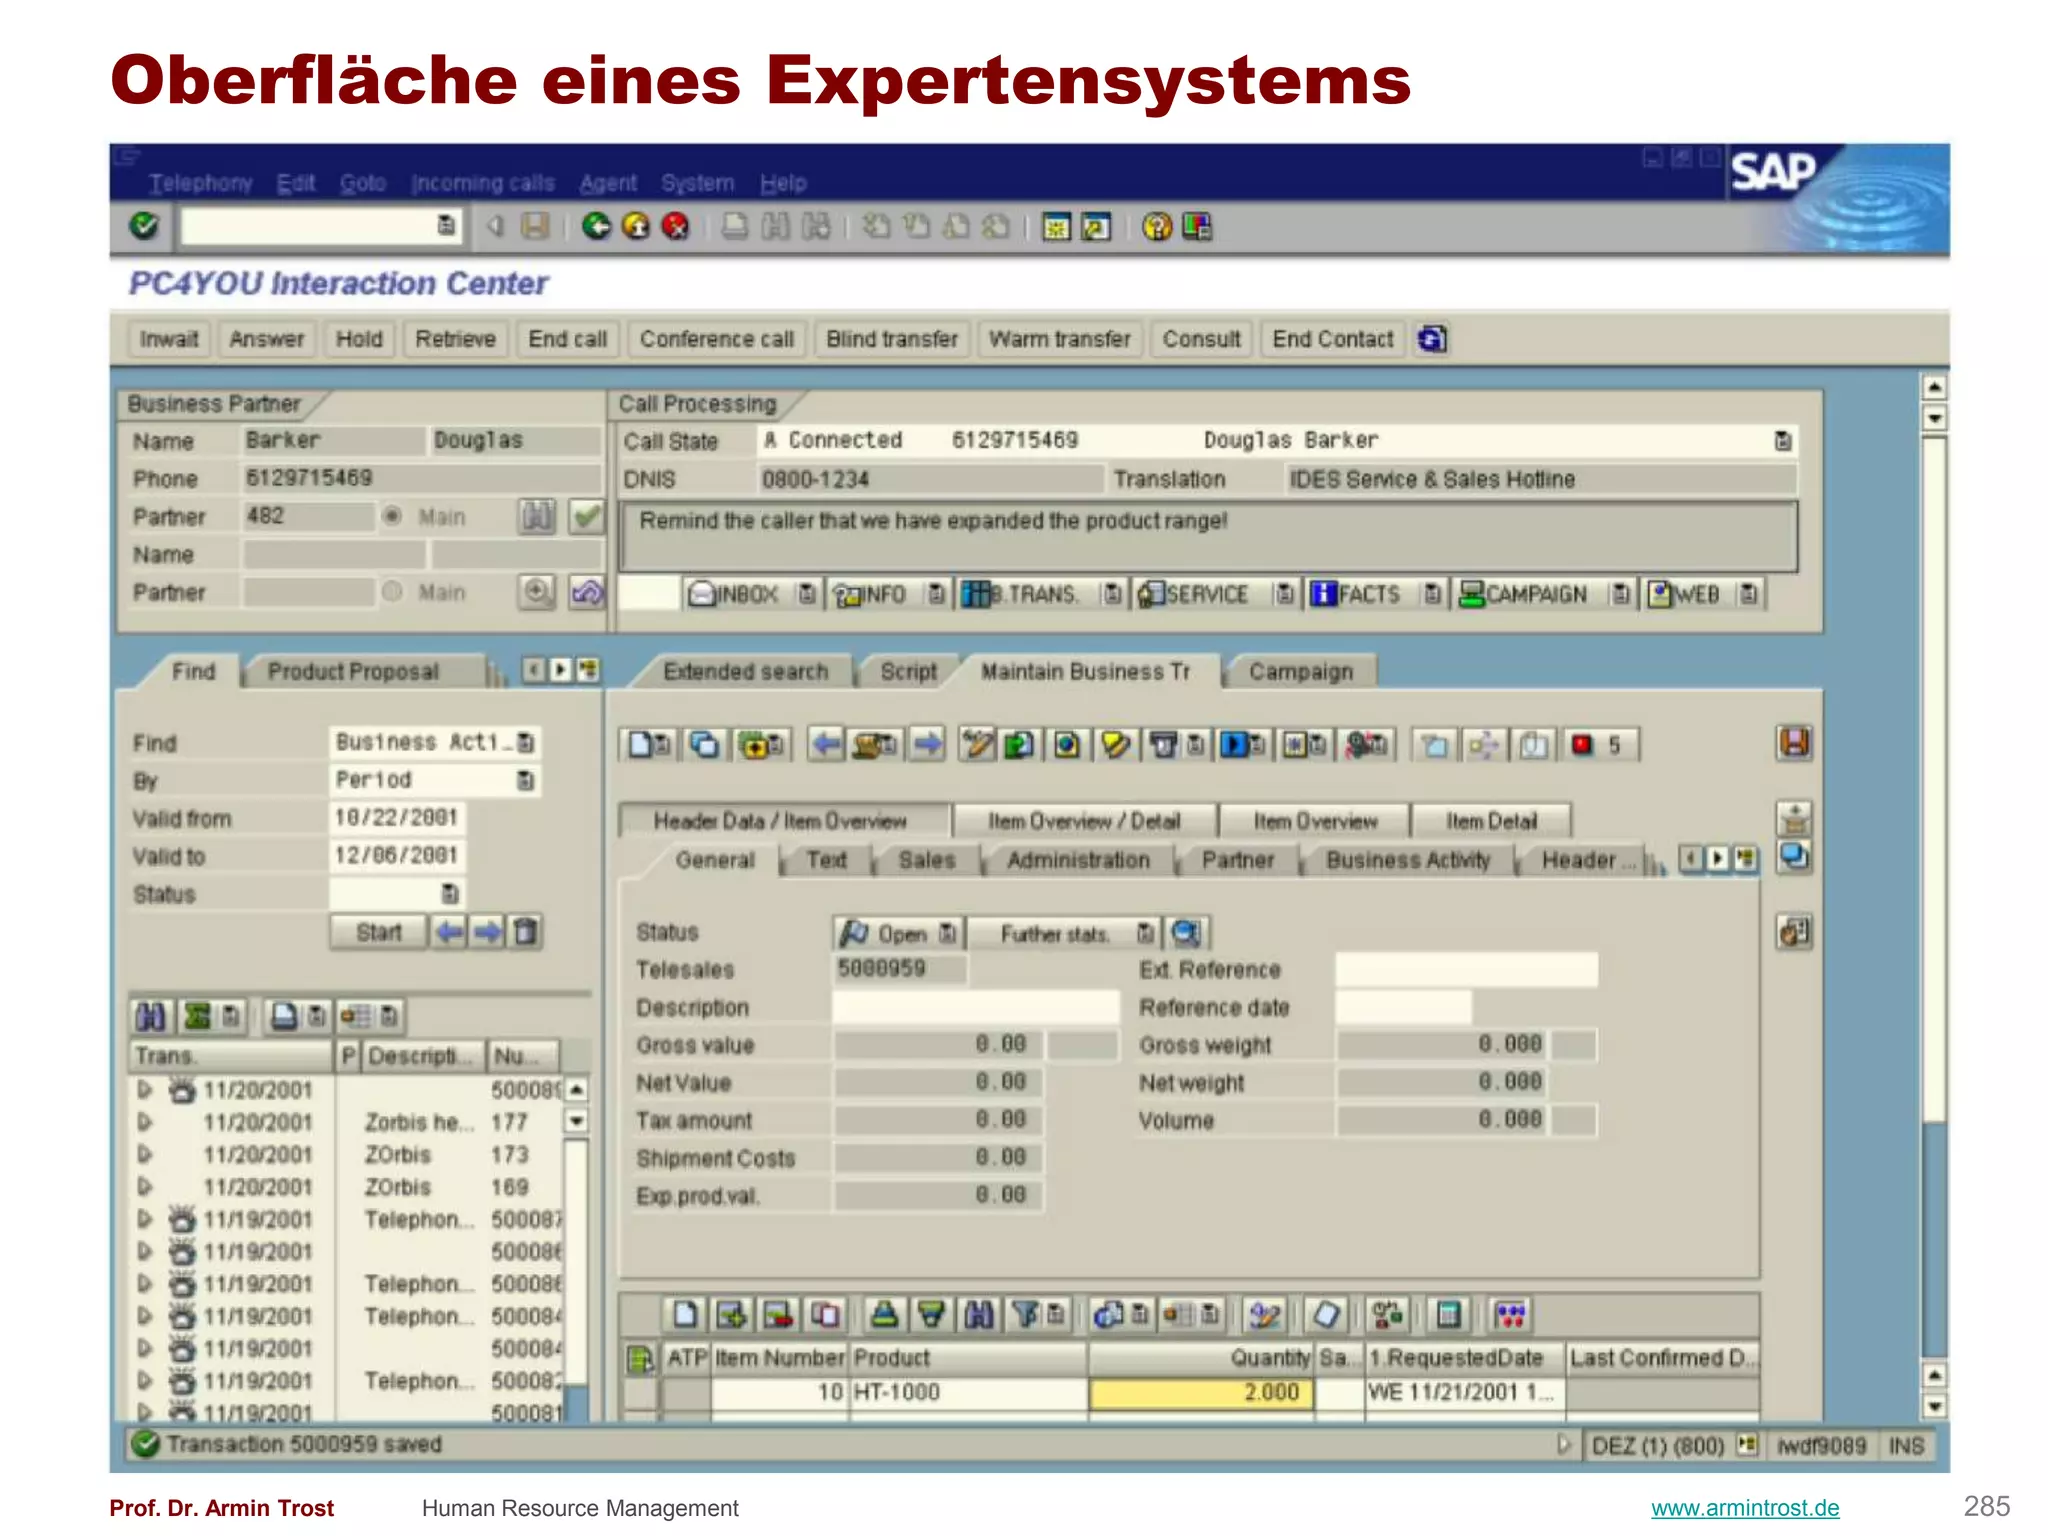Expand the 11/20/2001 ZOrbis 169 row
The width and height of the screenshot is (2048, 1536).
coord(145,1186)
